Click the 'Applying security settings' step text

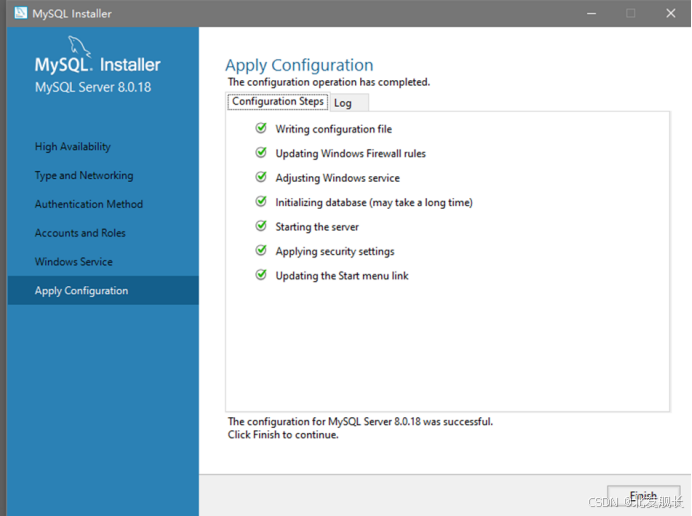335,251
